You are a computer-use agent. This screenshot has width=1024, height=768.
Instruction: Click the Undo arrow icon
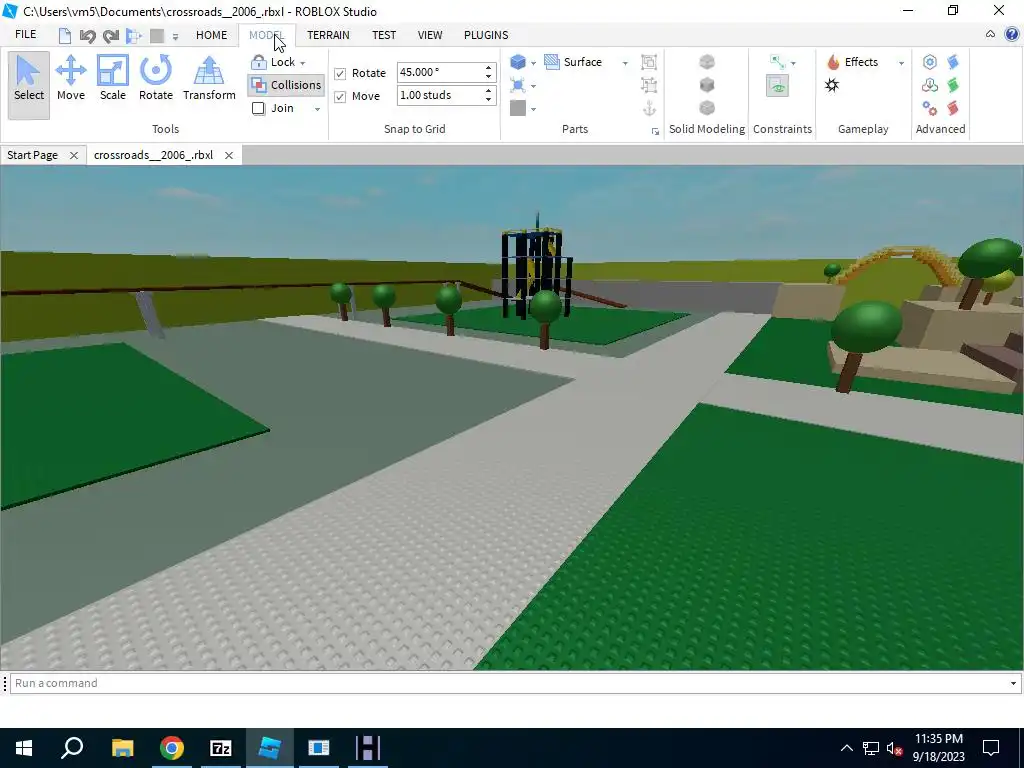coord(88,35)
